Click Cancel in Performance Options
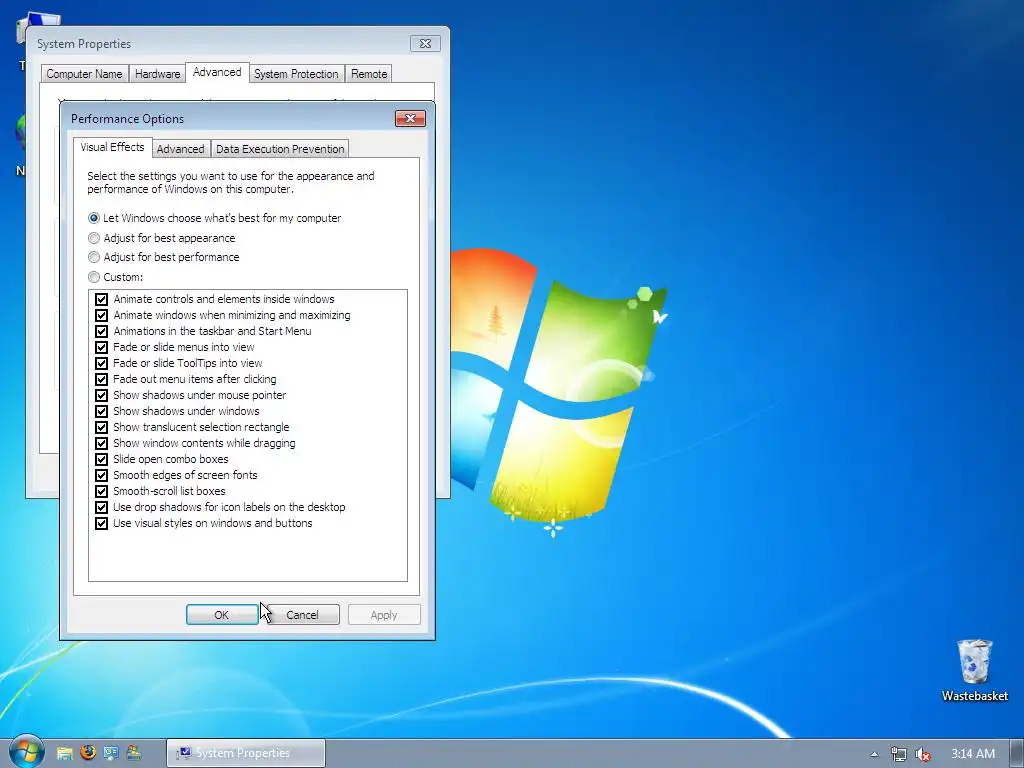The image size is (1024, 768). pyautogui.click(x=302, y=615)
